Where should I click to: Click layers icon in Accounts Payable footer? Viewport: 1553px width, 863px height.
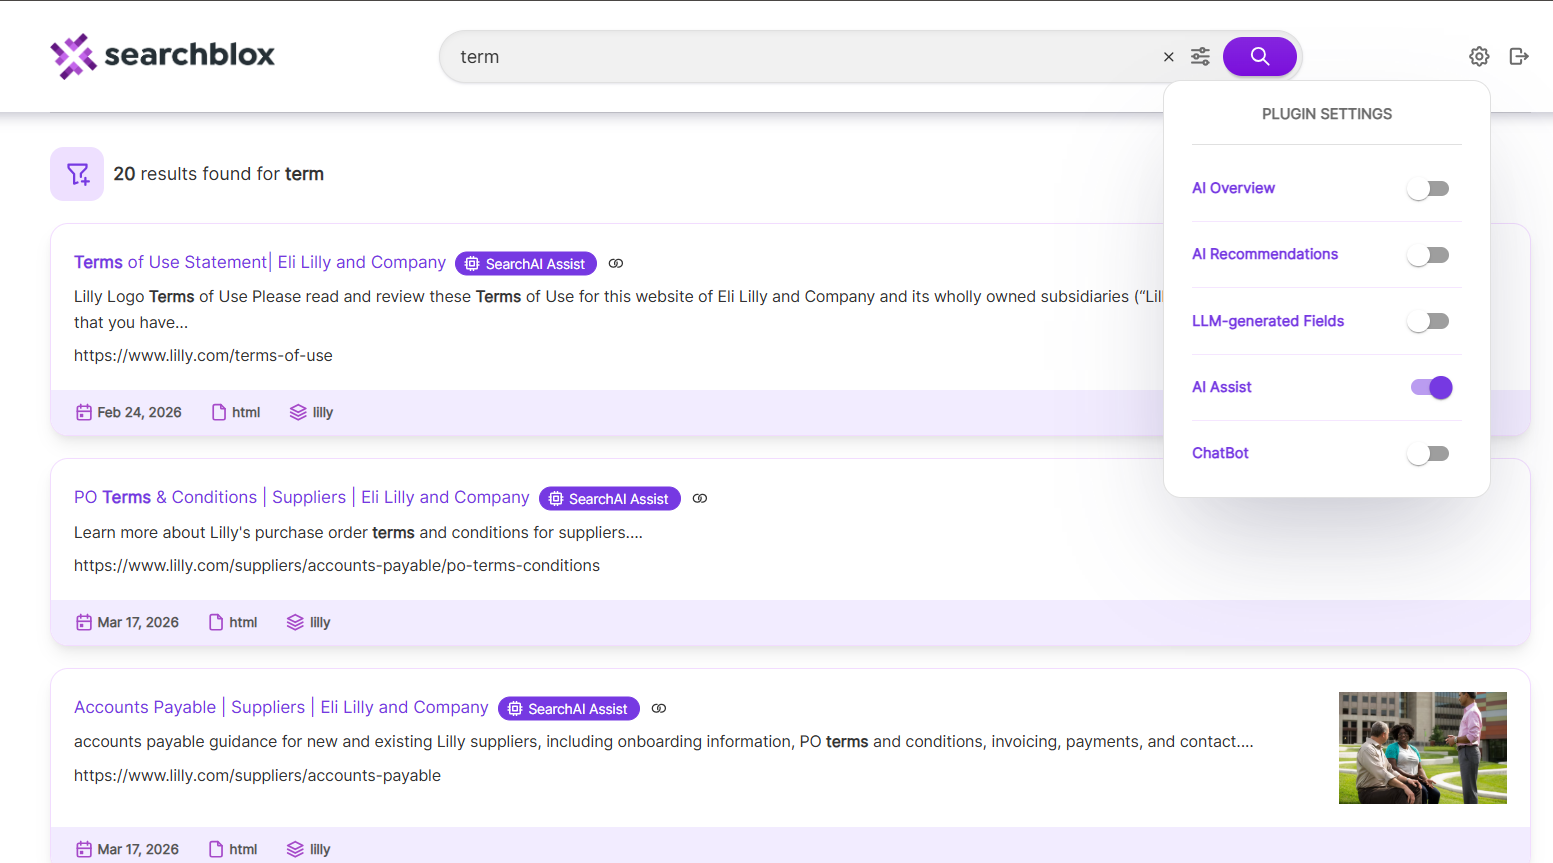point(295,849)
